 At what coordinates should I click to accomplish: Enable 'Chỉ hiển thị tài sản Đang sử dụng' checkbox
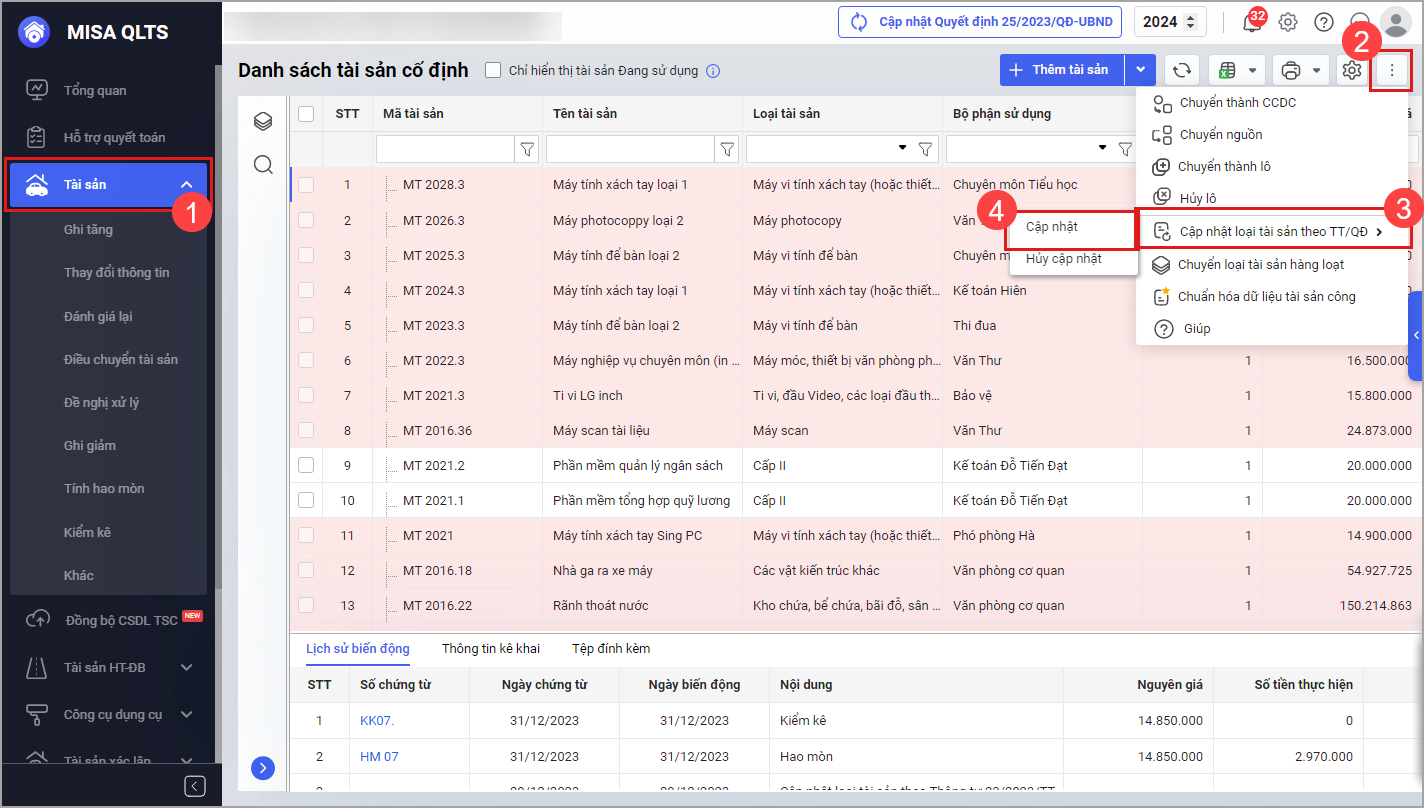[x=493, y=70]
